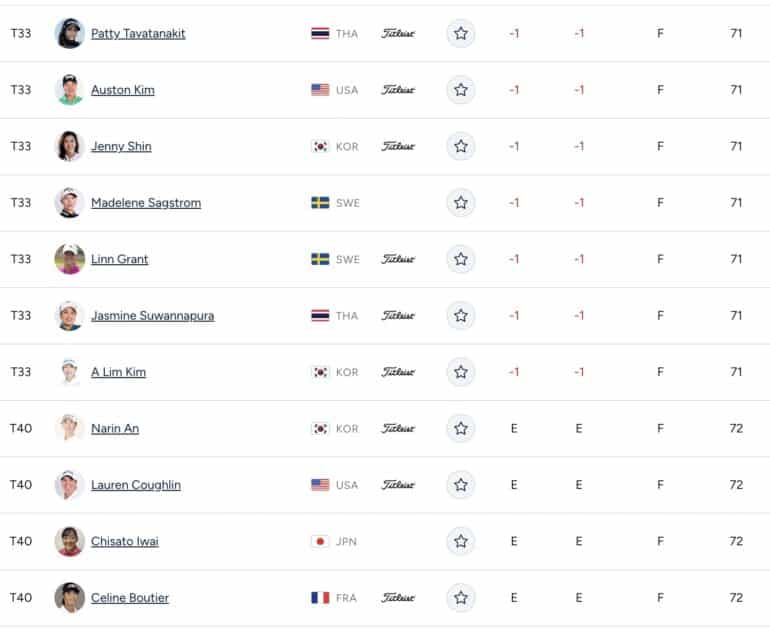Click the star icon for Lauren Coughlin
This screenshot has width=770, height=629.
pos(461,485)
